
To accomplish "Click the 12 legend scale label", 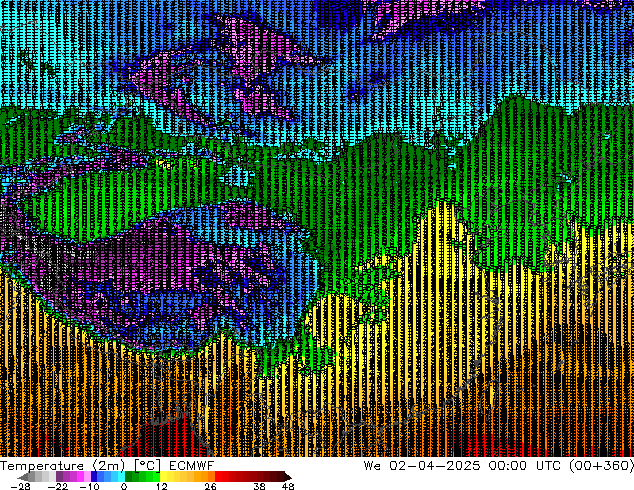I will click(x=162, y=486).
